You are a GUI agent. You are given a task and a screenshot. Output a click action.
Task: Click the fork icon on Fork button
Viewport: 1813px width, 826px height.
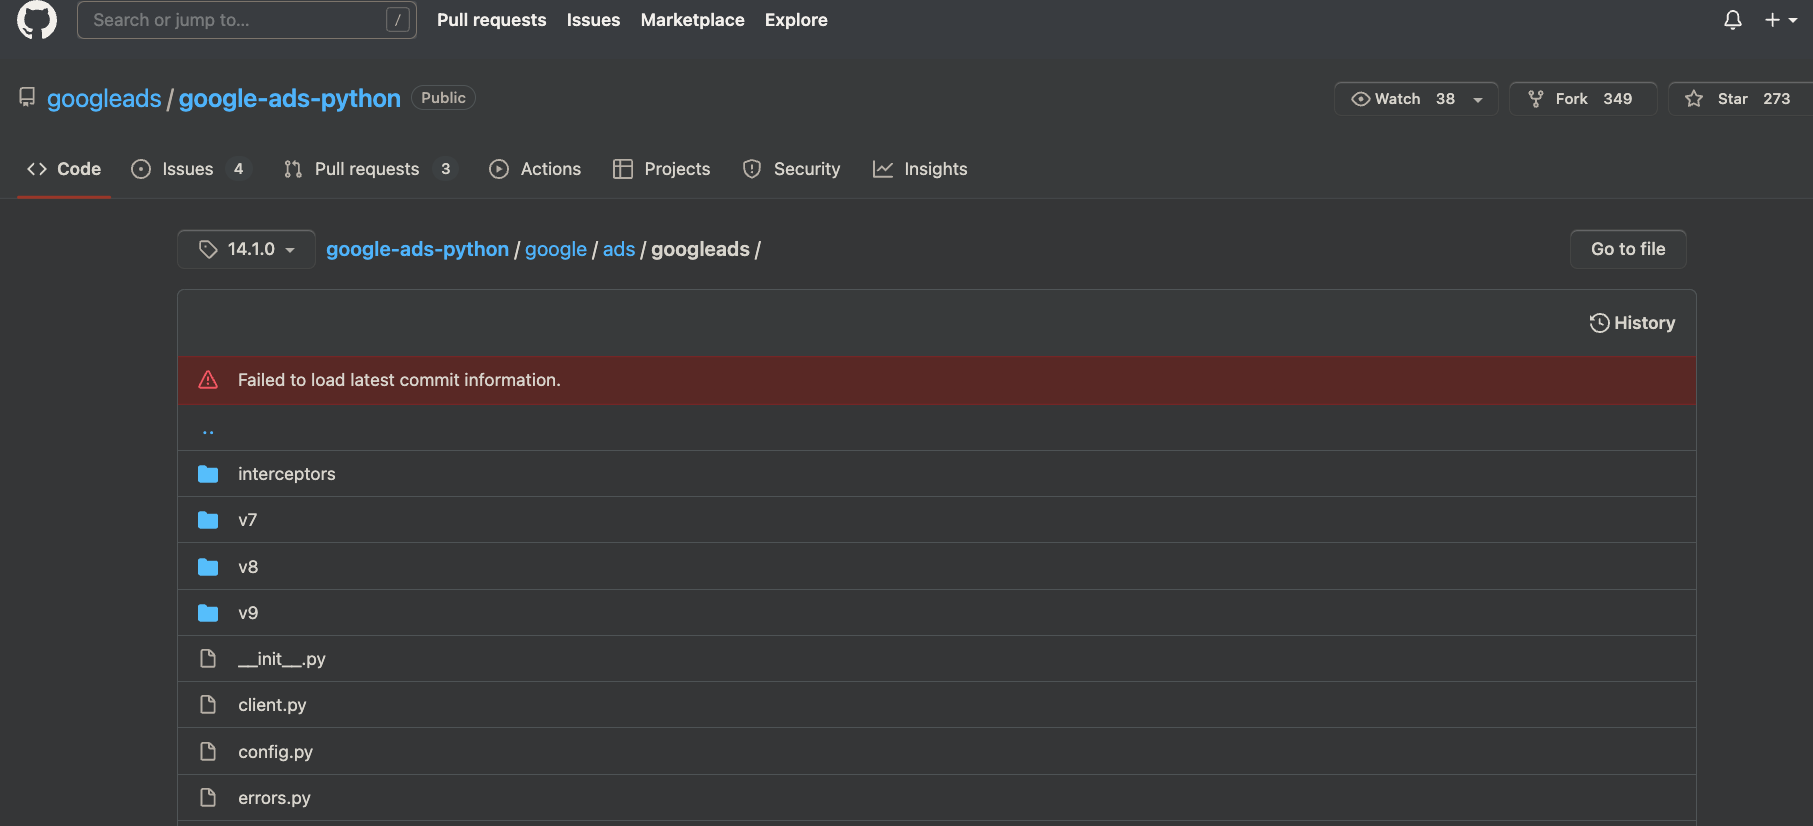point(1536,99)
